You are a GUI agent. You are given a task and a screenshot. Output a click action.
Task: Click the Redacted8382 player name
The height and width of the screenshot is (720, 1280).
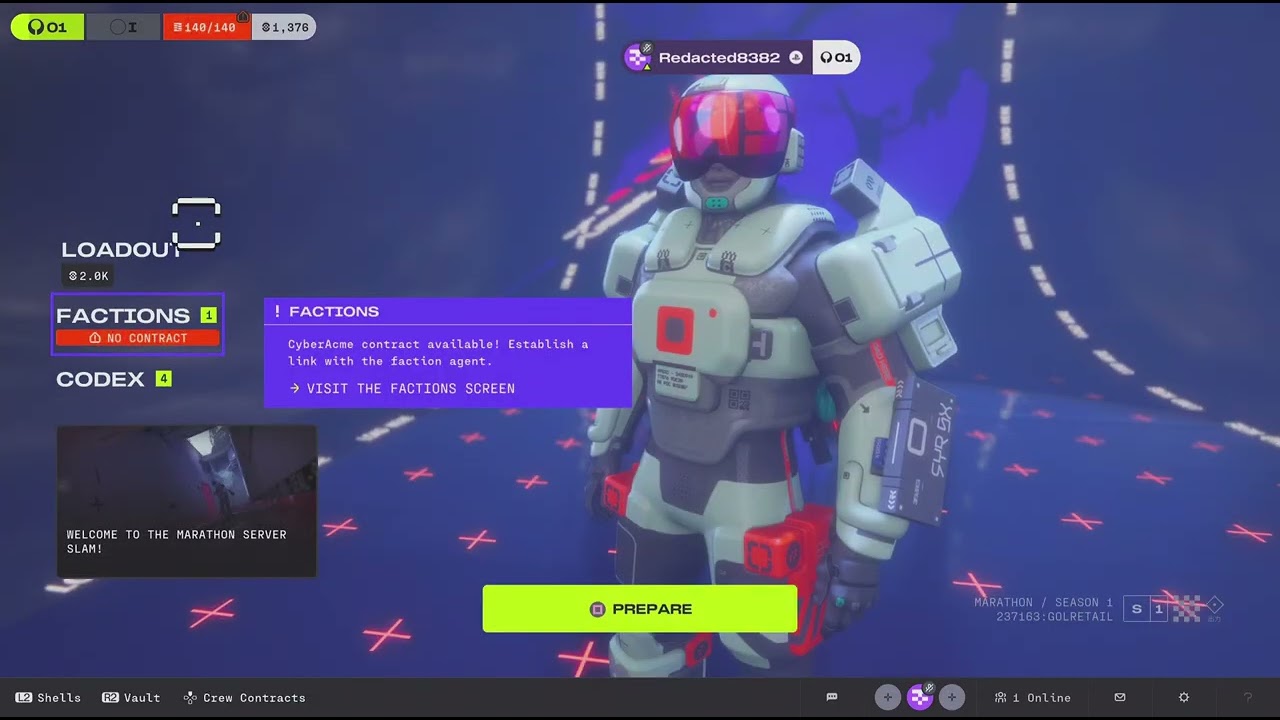pyautogui.click(x=719, y=58)
